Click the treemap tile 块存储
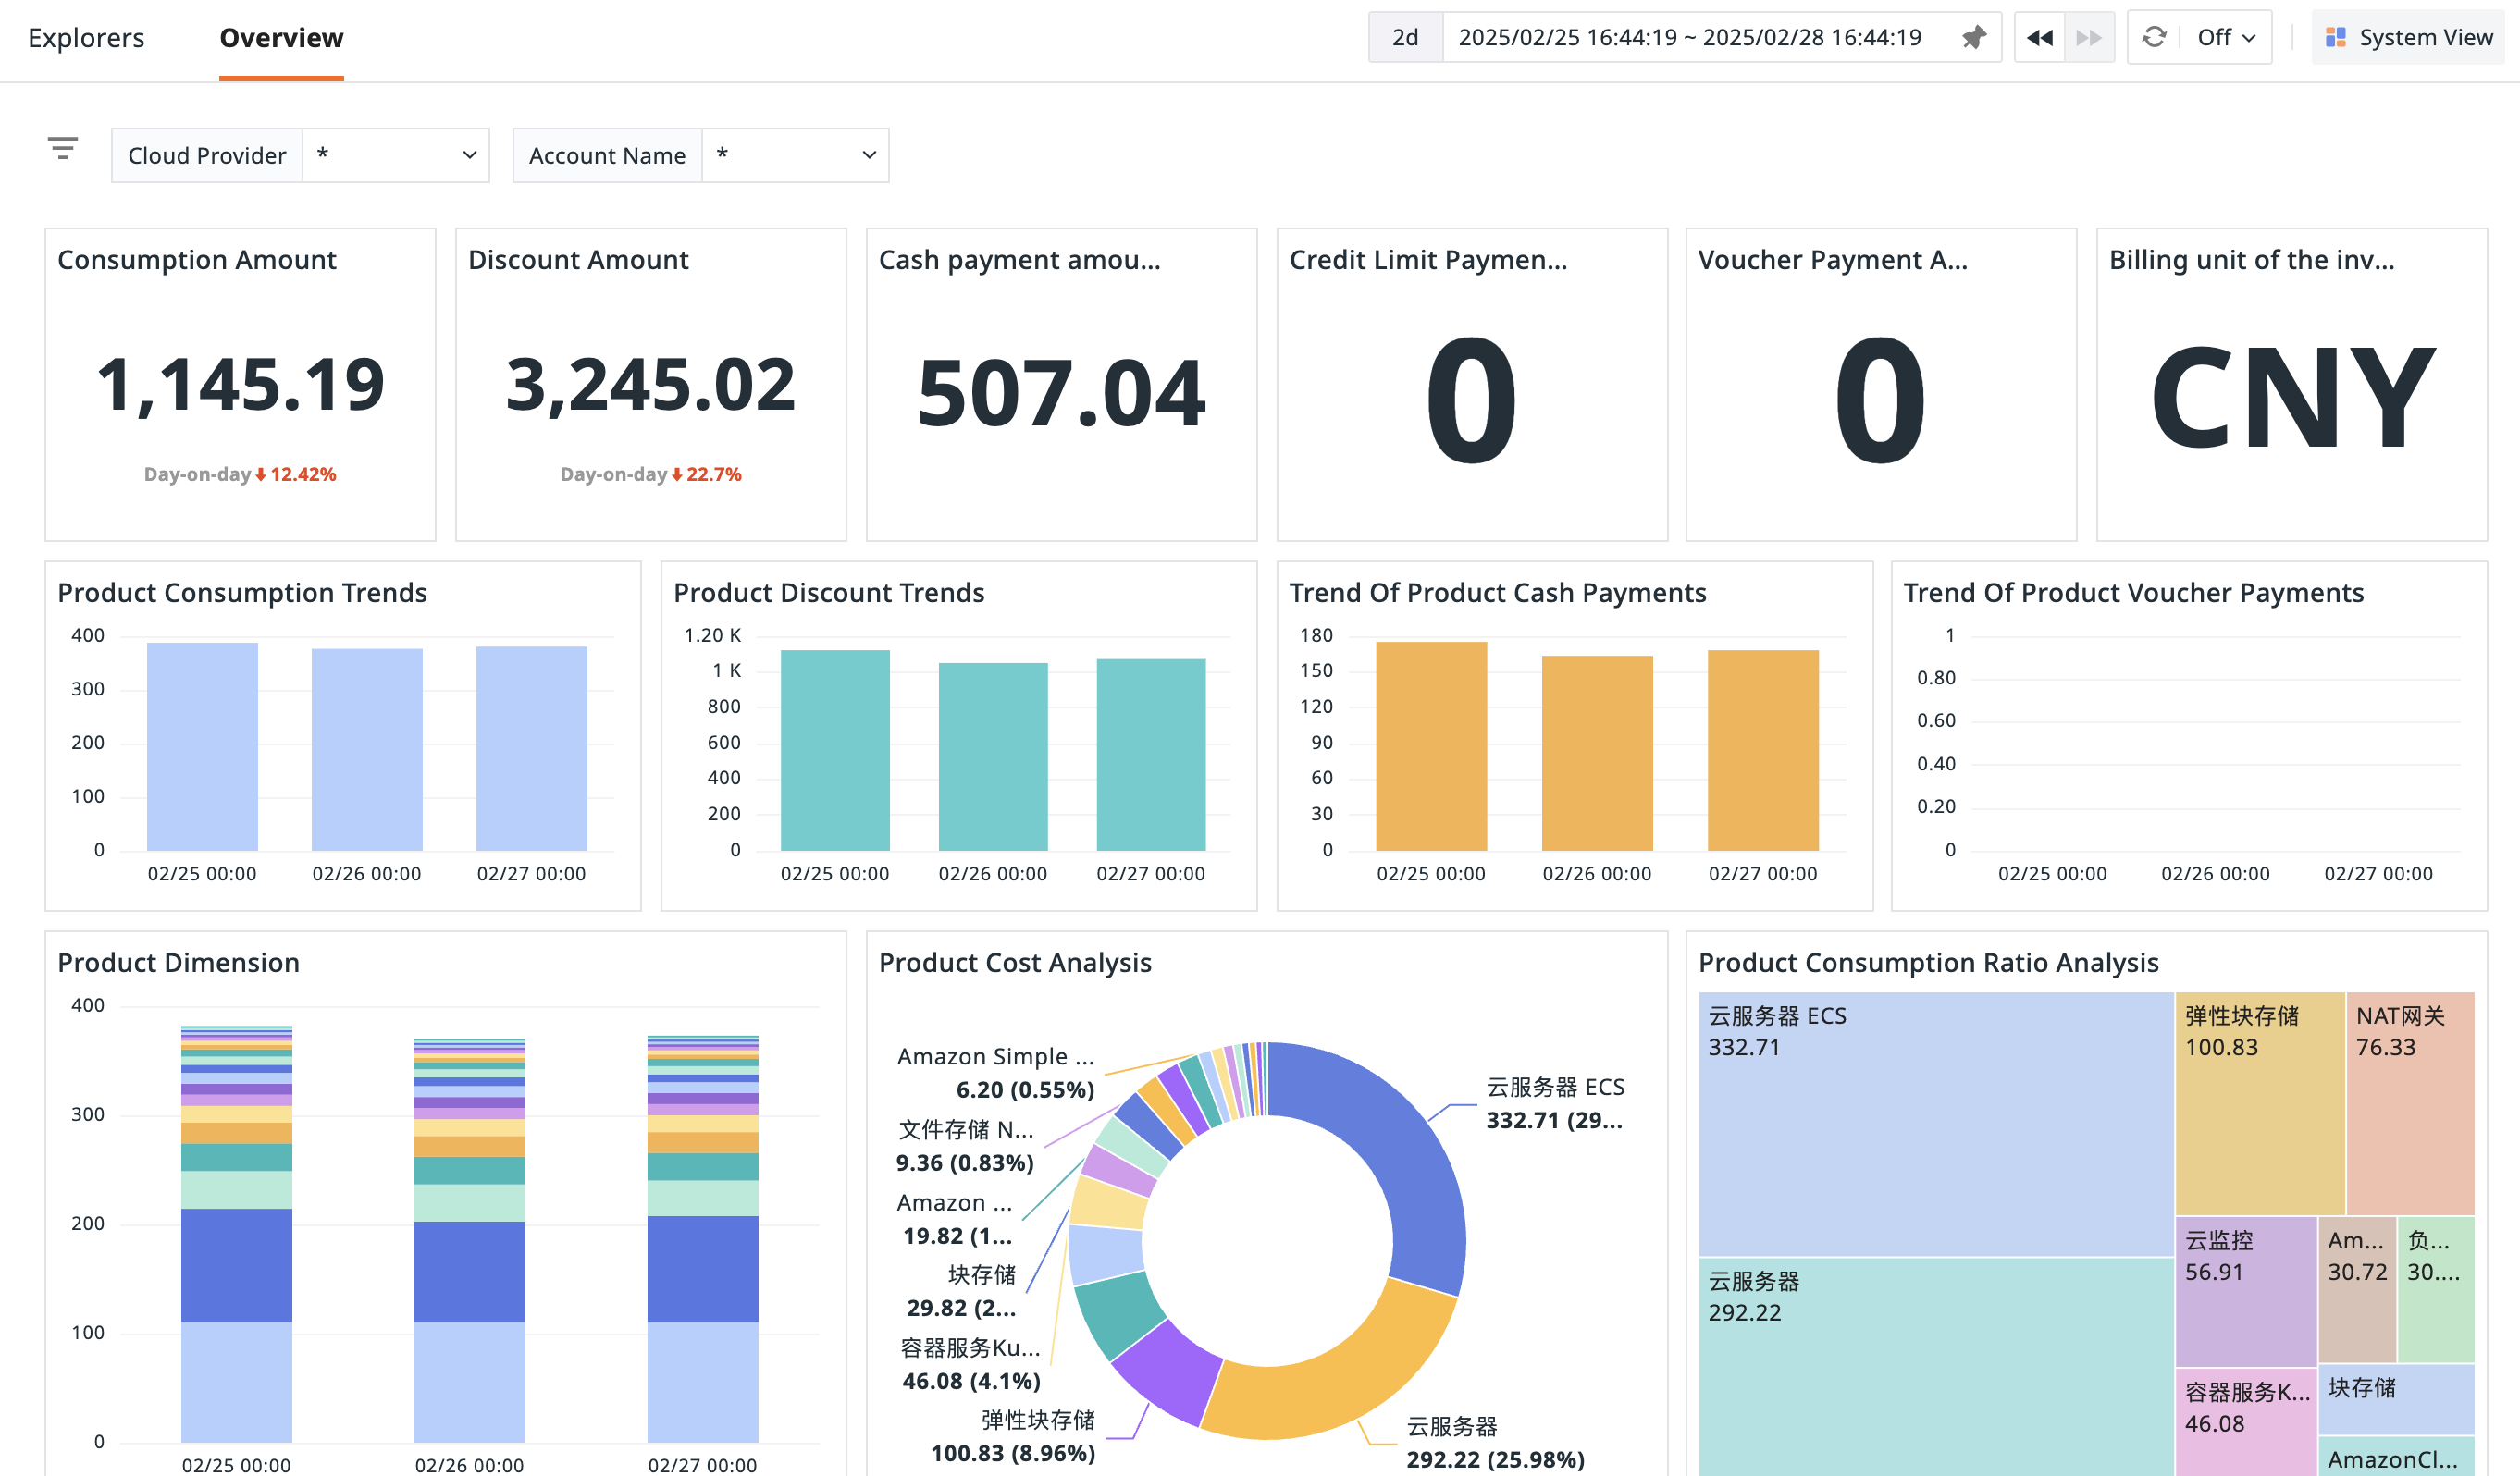The height and width of the screenshot is (1476, 2520). pos(2396,1399)
